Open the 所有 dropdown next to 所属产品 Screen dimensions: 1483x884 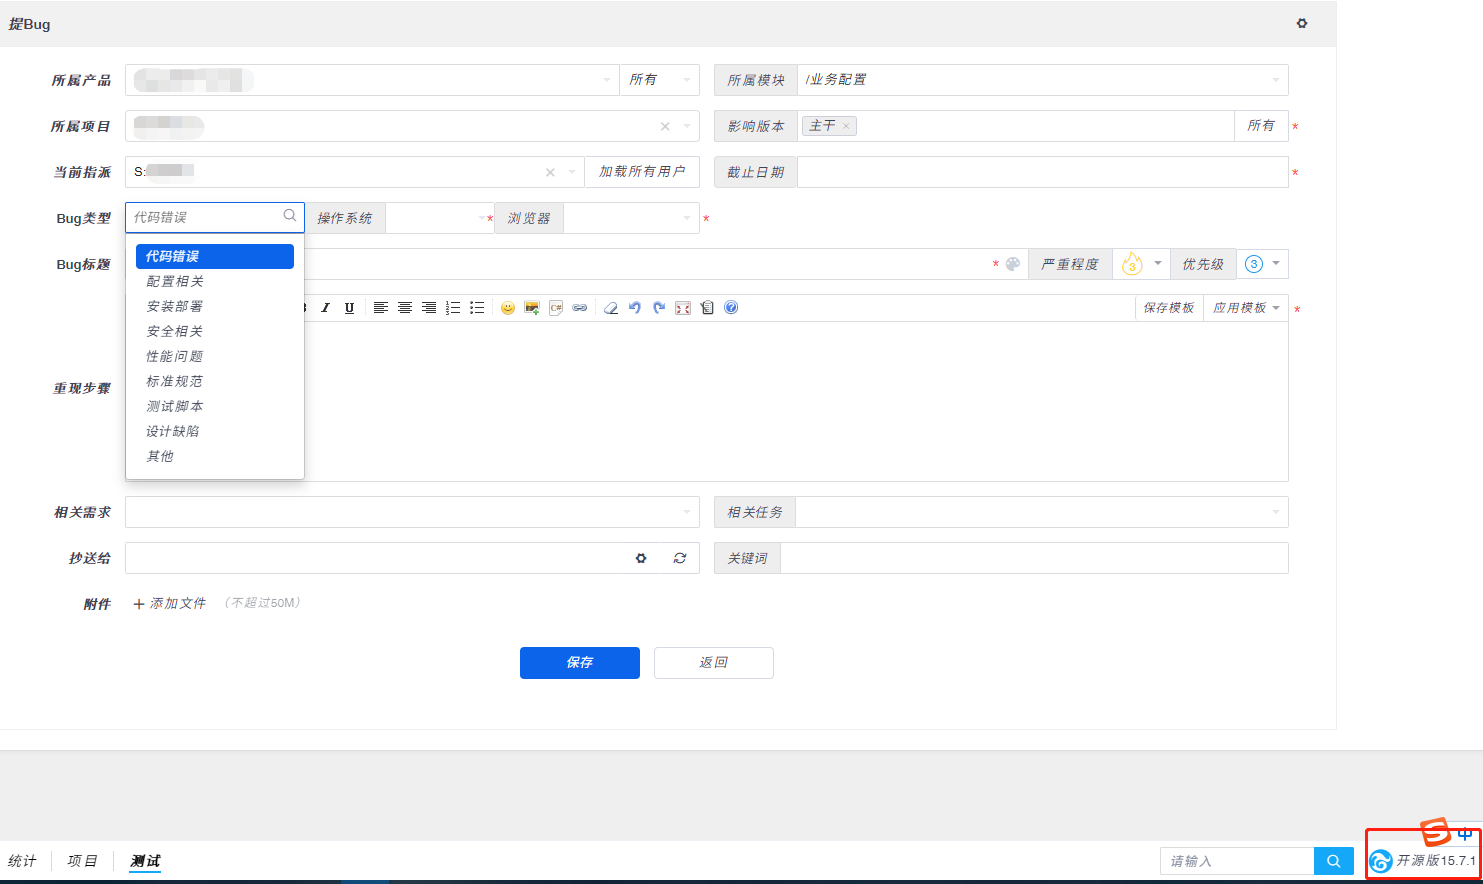coord(660,80)
